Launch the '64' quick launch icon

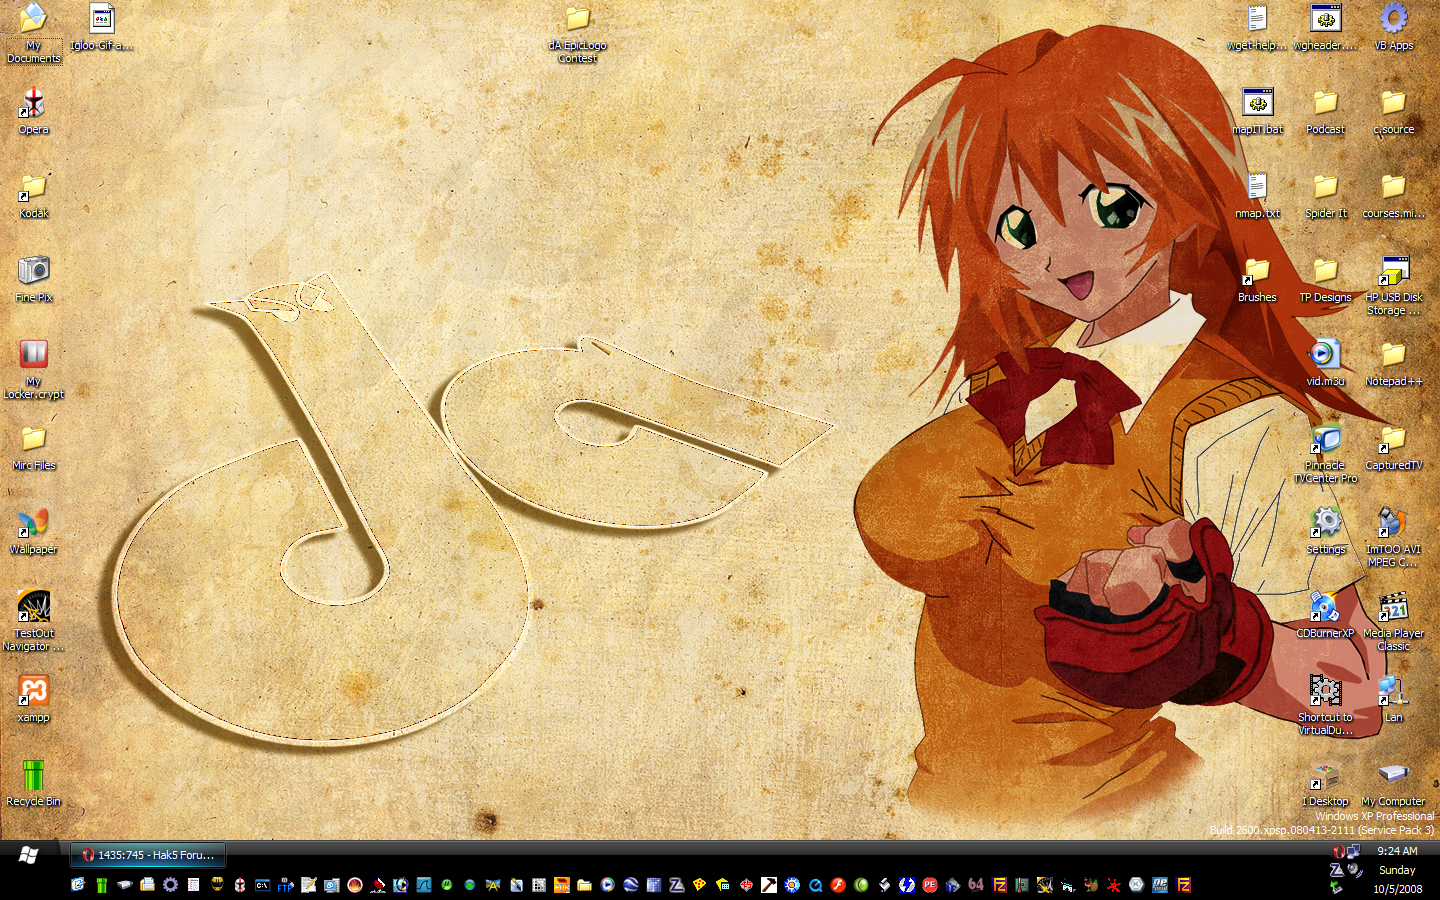pyautogui.click(x=976, y=885)
